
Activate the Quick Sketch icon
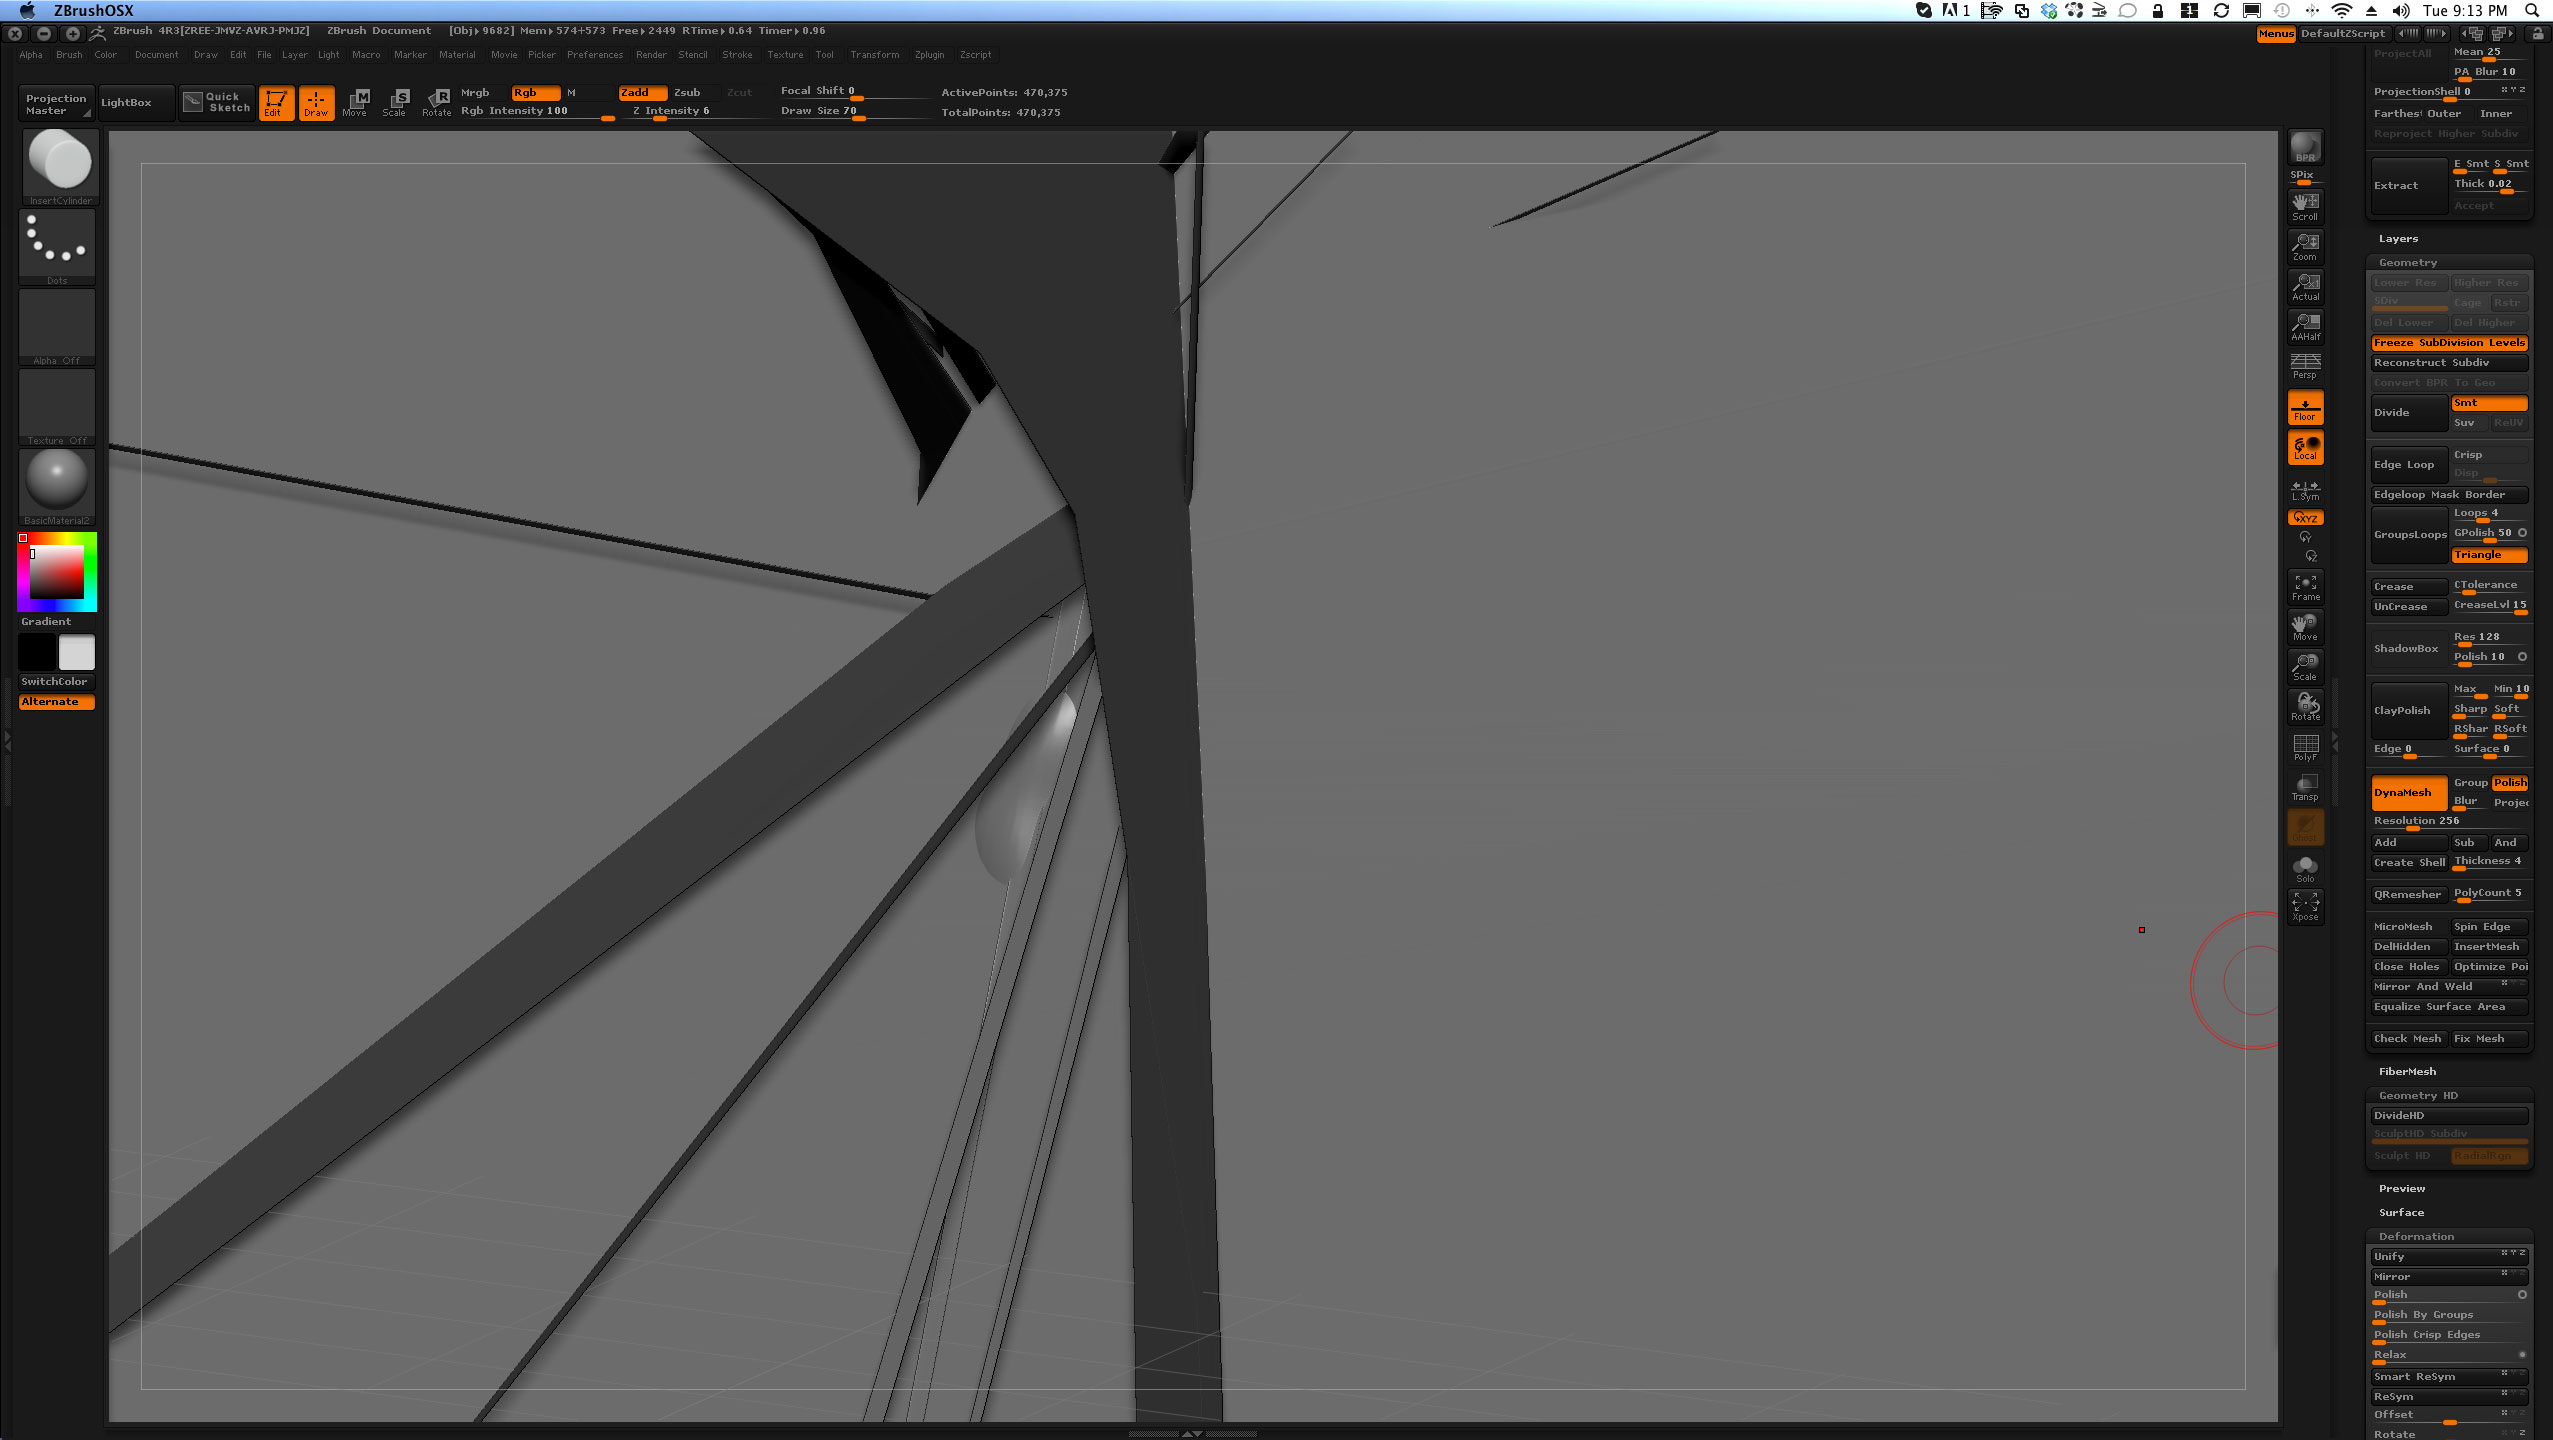coord(216,102)
